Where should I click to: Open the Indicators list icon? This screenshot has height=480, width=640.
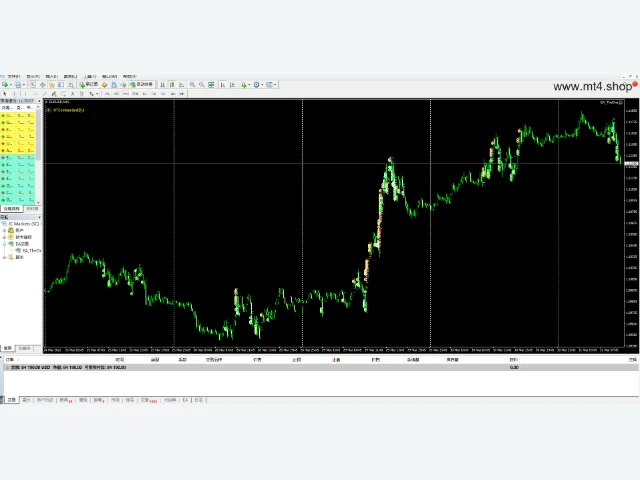[x=244, y=84]
